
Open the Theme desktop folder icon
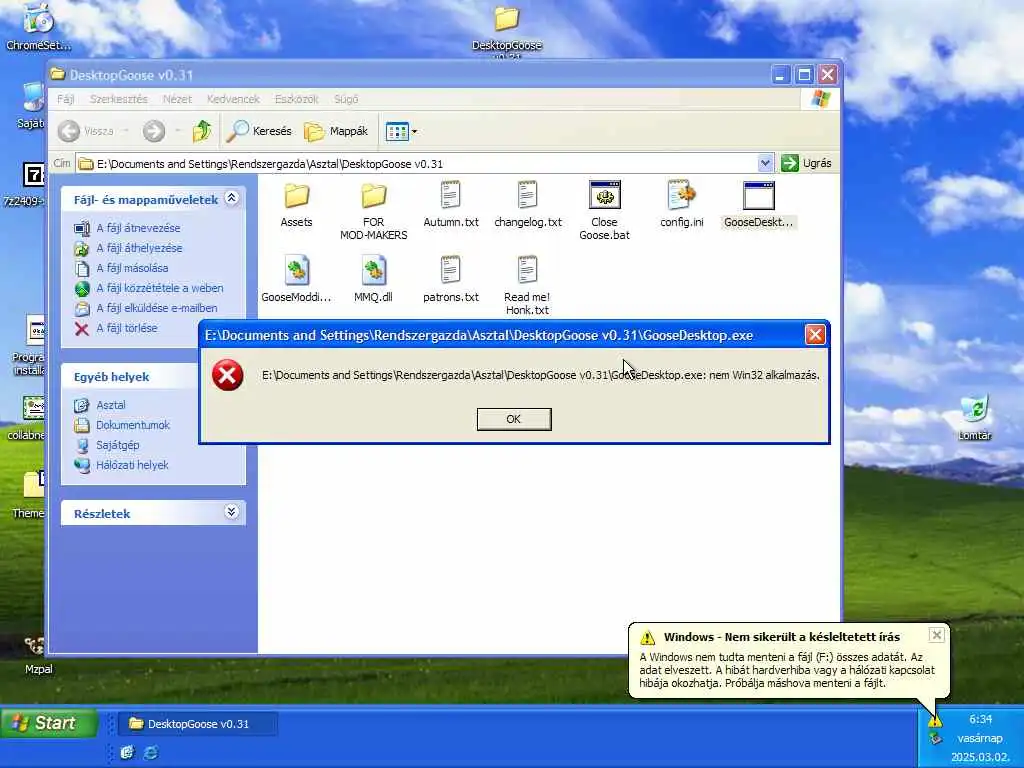pyautogui.click(x=29, y=495)
